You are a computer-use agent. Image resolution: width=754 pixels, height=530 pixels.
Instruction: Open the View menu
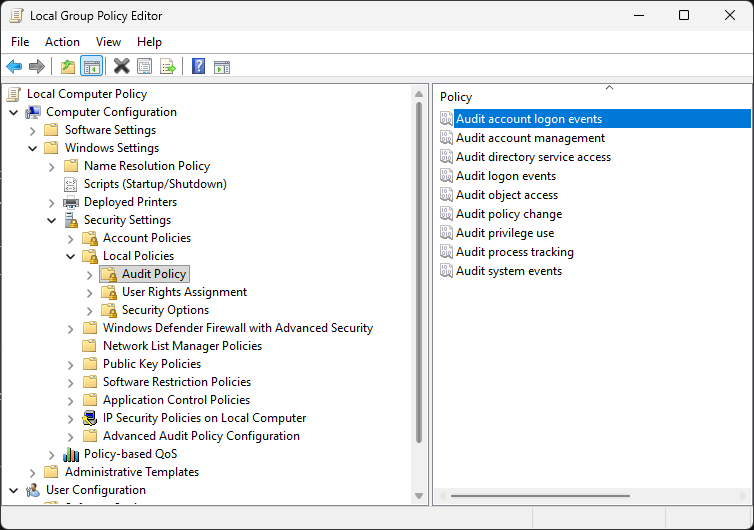[x=108, y=42]
